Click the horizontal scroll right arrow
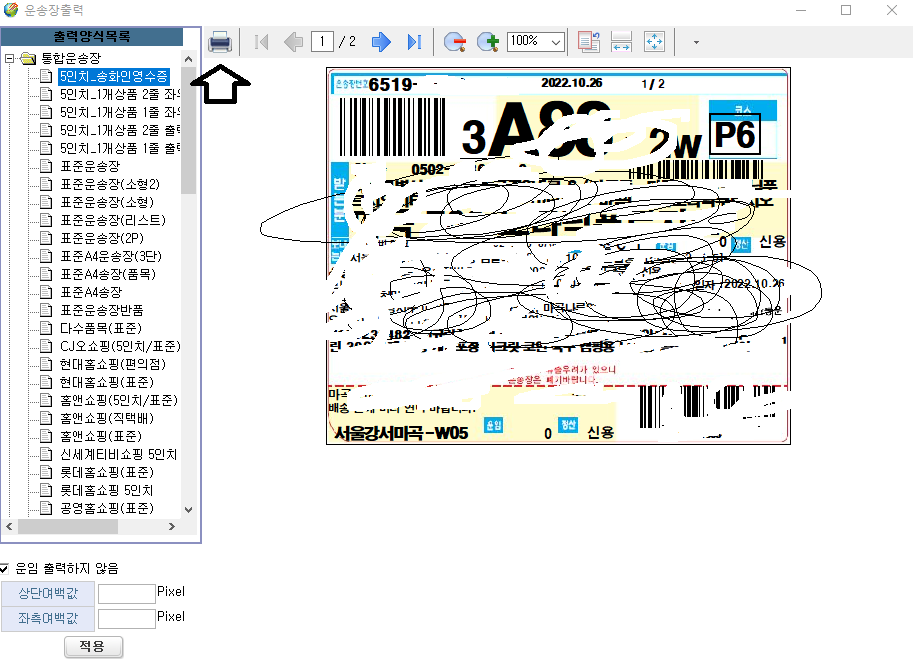Image resolution: width=913 pixels, height=661 pixels. click(172, 526)
